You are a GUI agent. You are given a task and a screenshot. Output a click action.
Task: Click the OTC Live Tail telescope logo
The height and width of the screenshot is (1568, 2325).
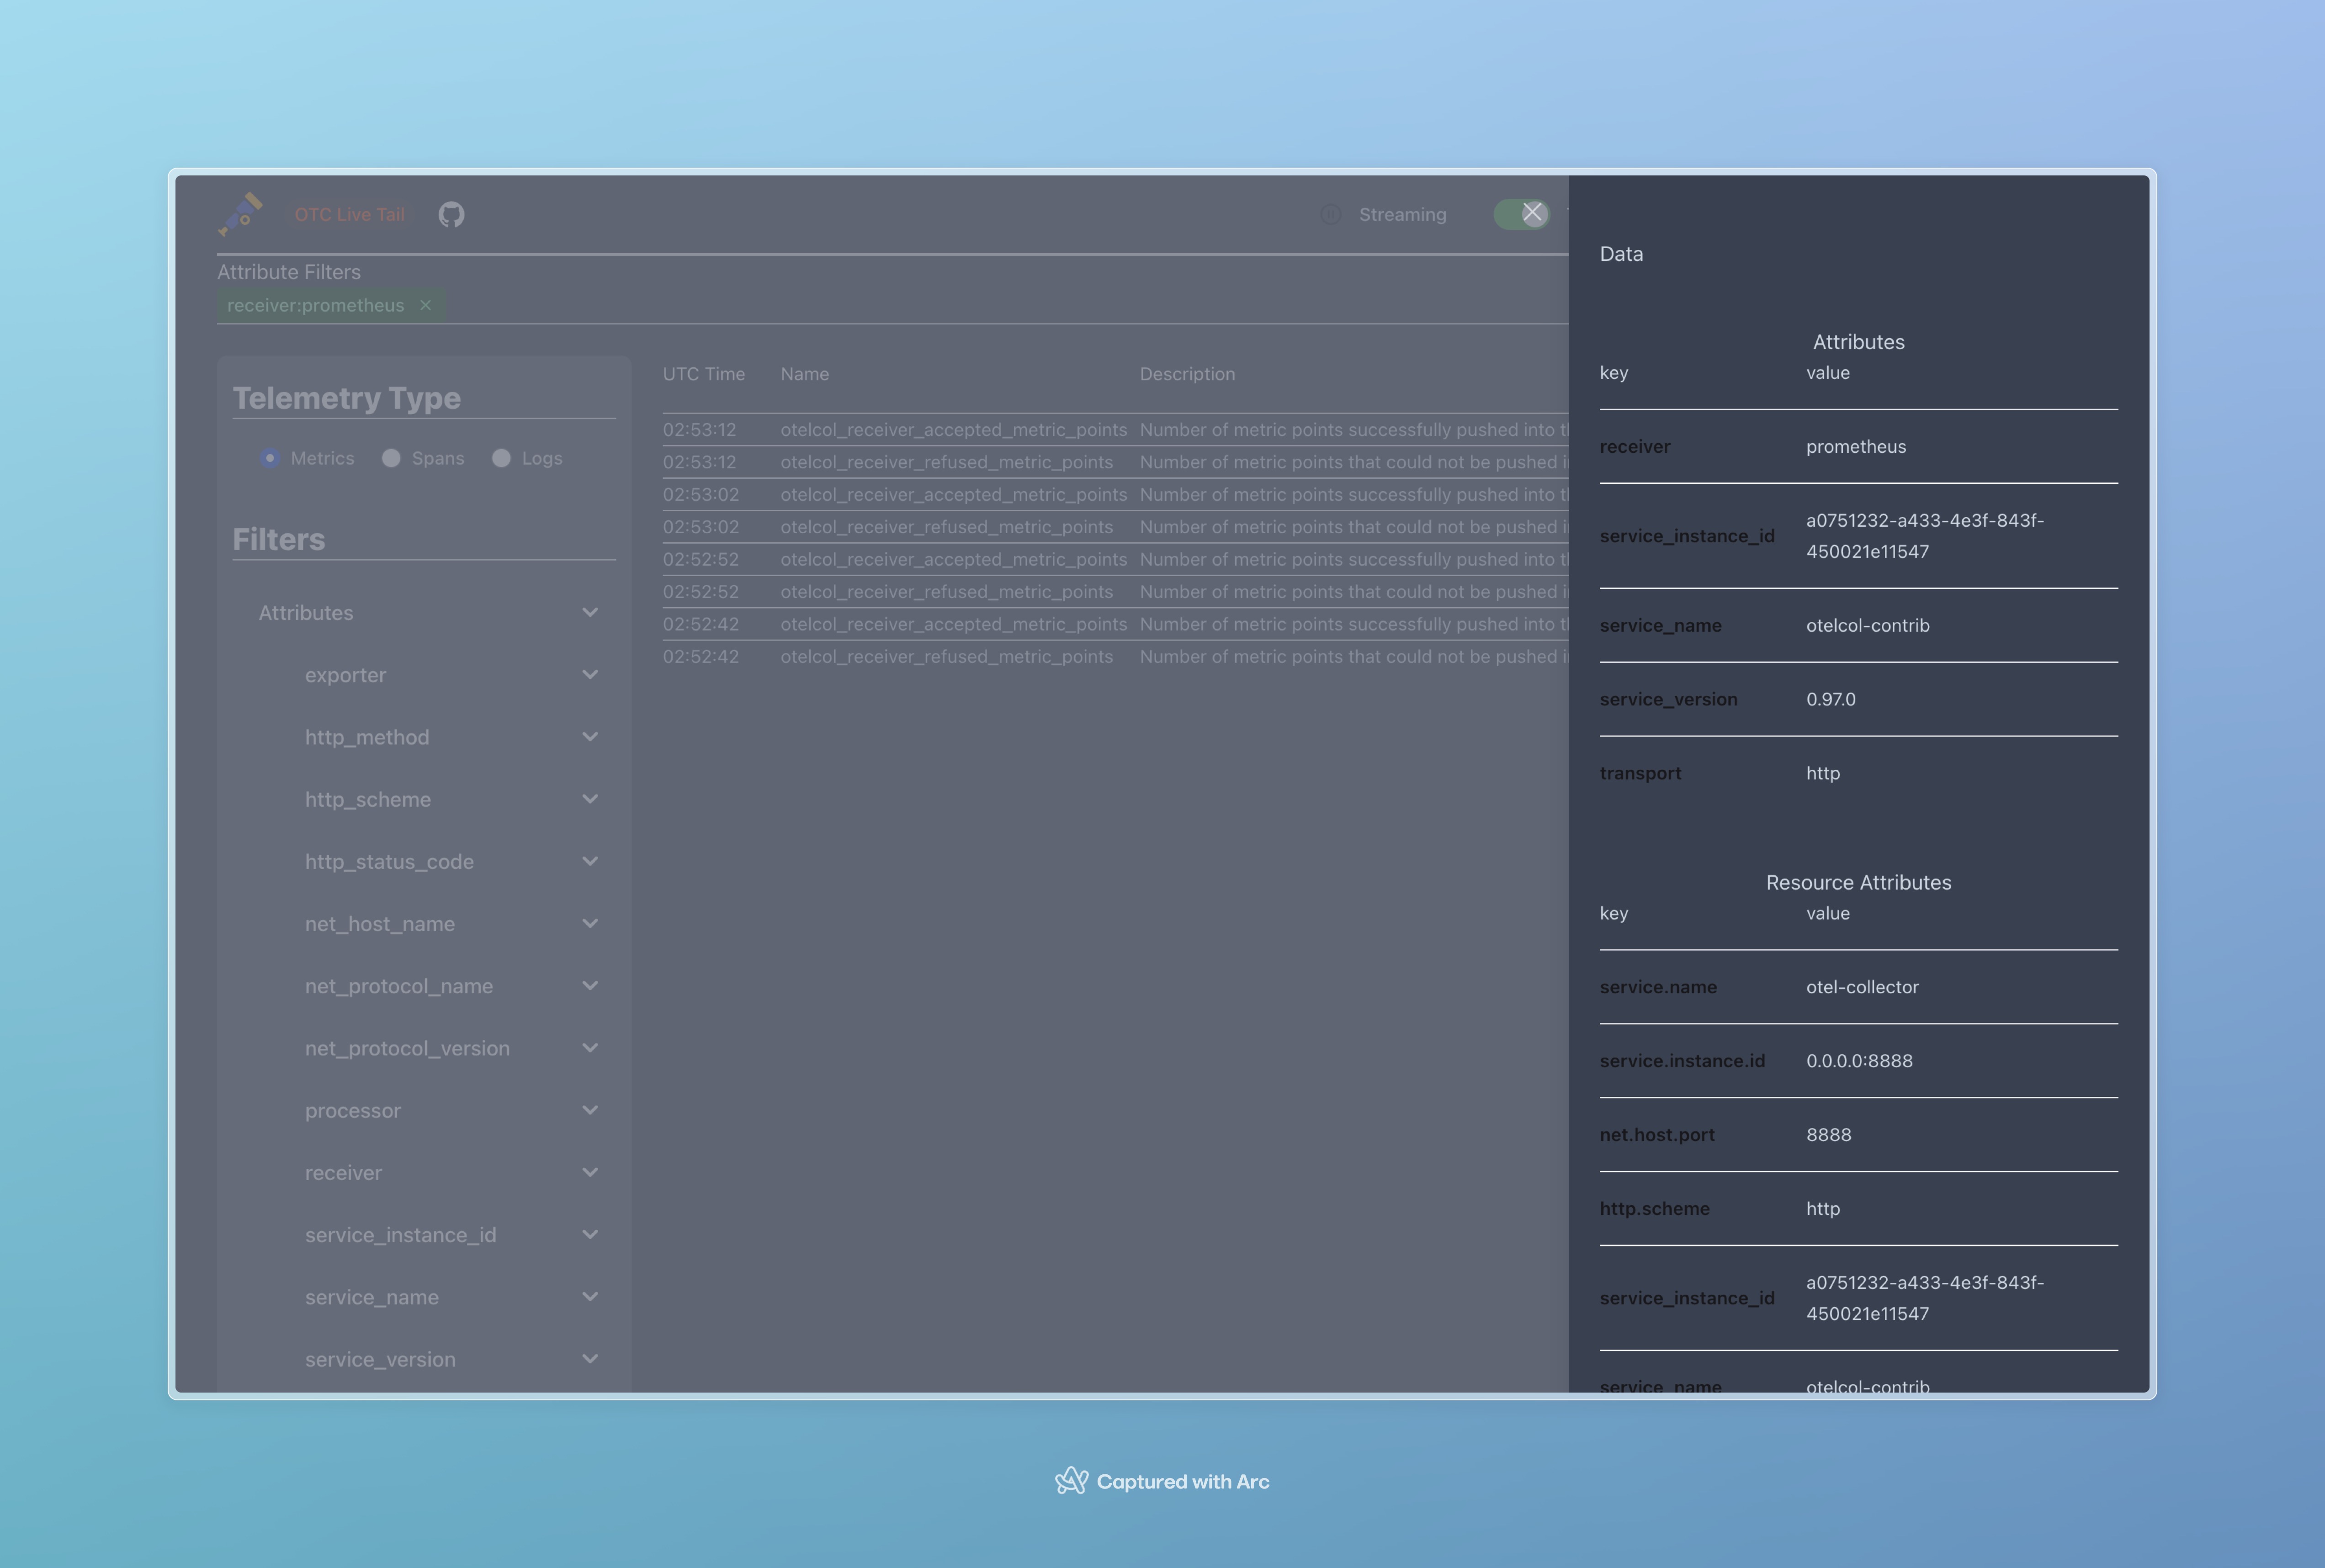[240, 214]
